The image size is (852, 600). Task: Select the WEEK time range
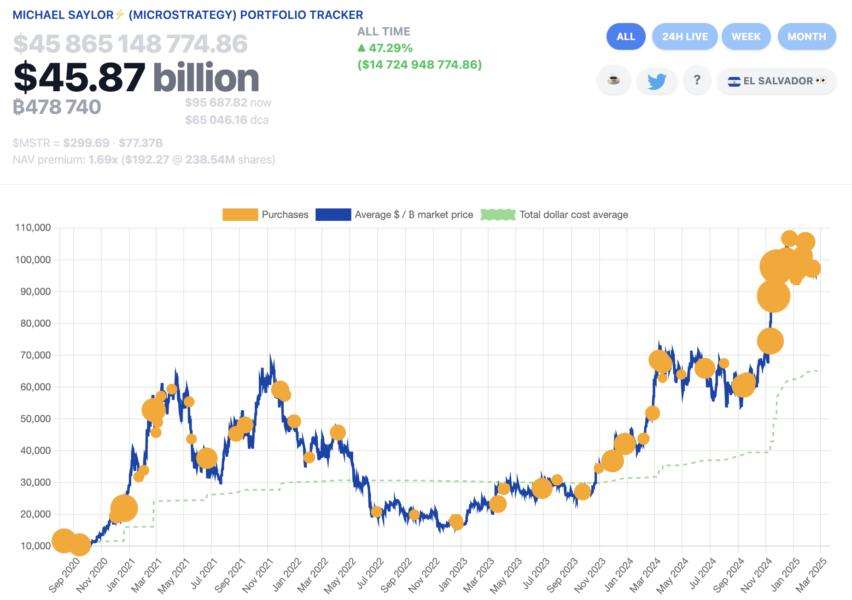click(x=746, y=36)
